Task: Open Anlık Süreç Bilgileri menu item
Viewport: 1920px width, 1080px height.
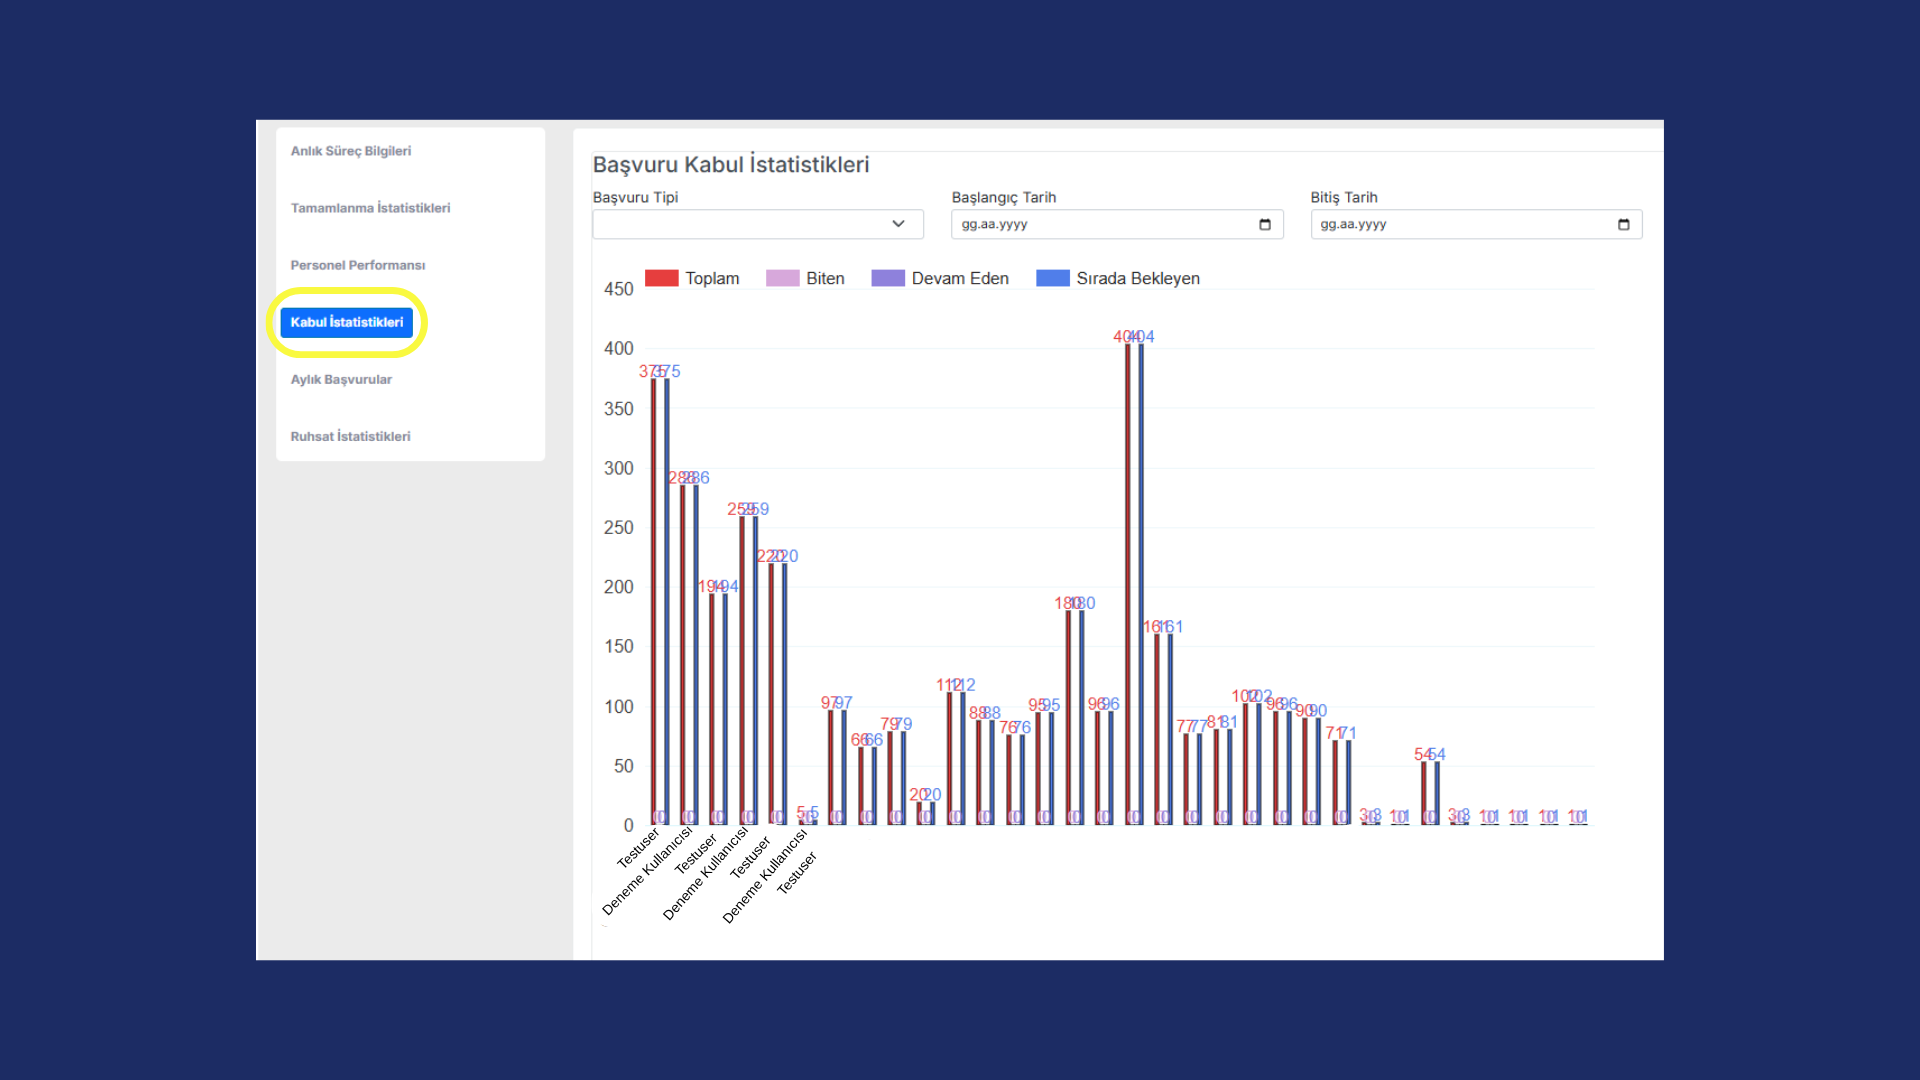Action: 351,151
